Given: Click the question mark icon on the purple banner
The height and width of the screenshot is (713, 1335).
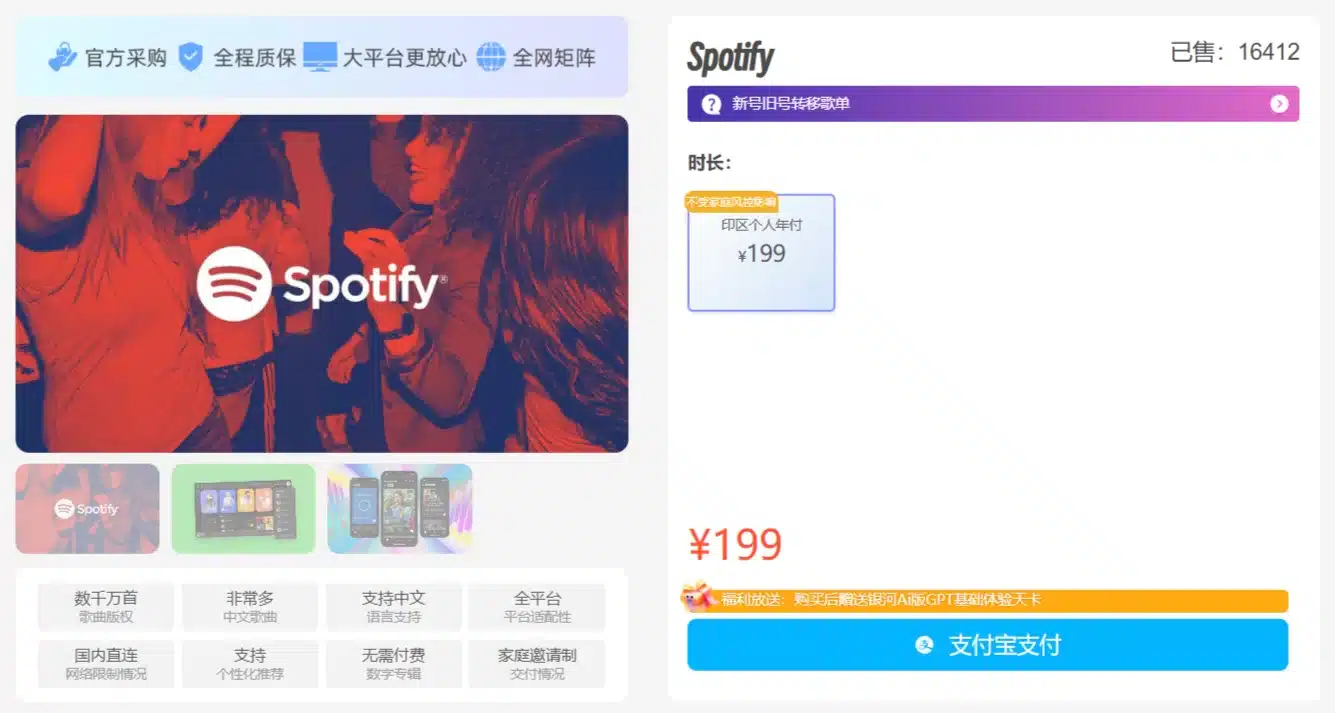Looking at the screenshot, I should point(711,103).
